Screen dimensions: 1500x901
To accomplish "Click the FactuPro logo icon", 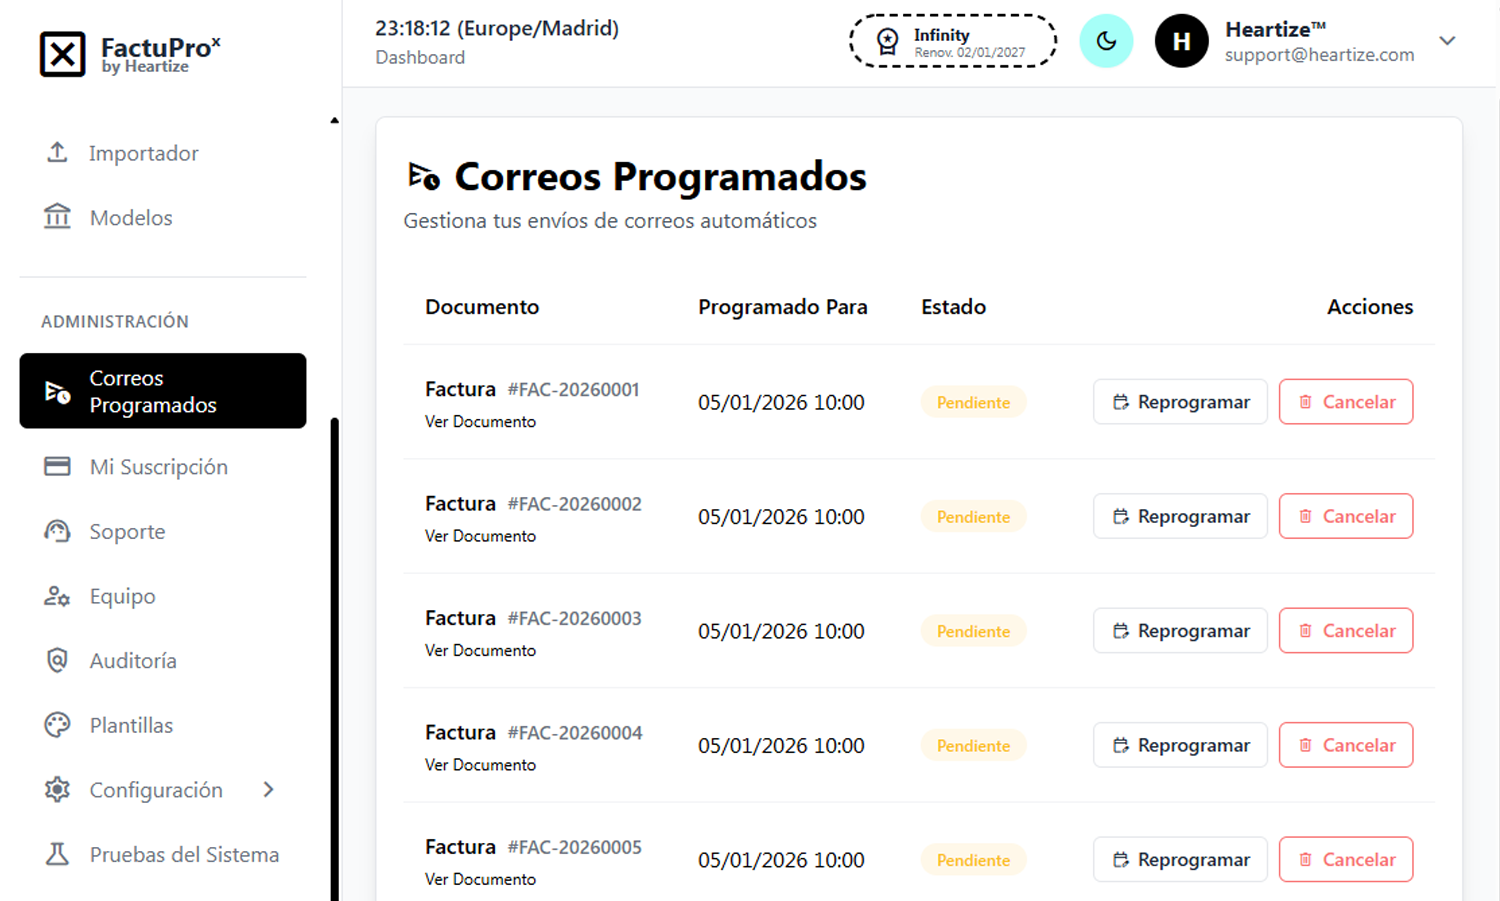I will point(63,54).
